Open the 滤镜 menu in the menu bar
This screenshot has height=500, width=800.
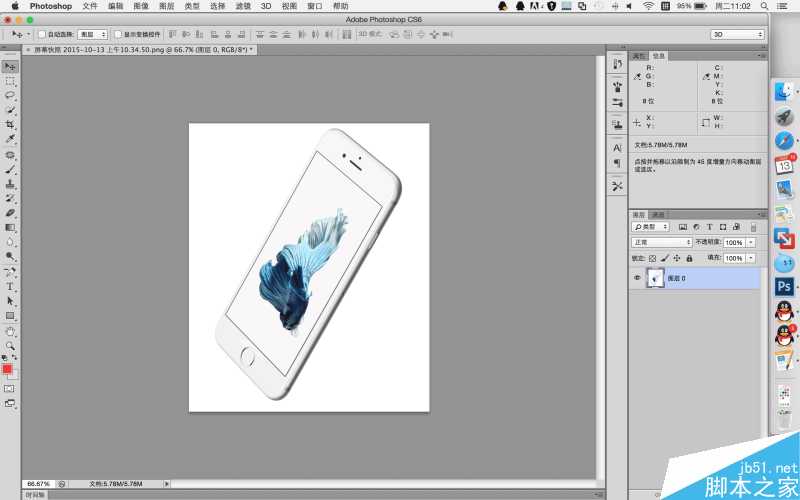pos(243,6)
